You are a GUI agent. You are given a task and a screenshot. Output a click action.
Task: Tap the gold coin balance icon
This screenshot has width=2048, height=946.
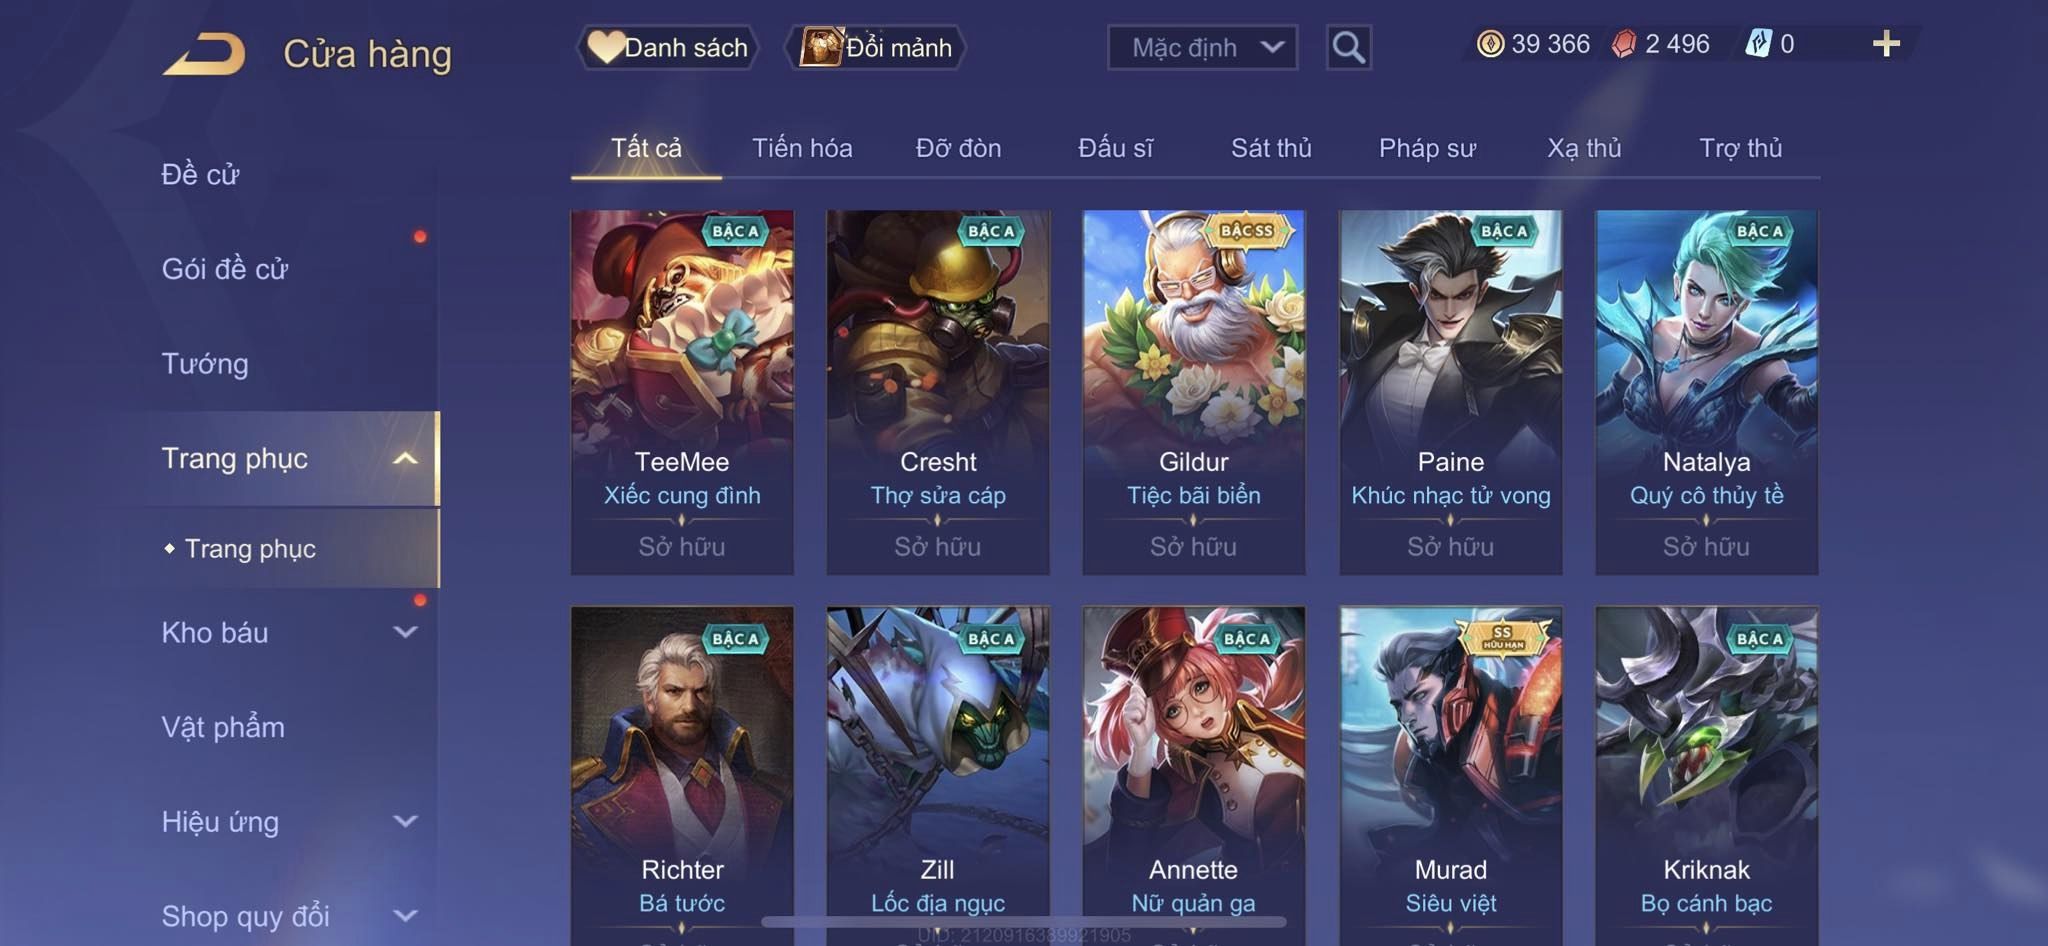tap(1490, 44)
